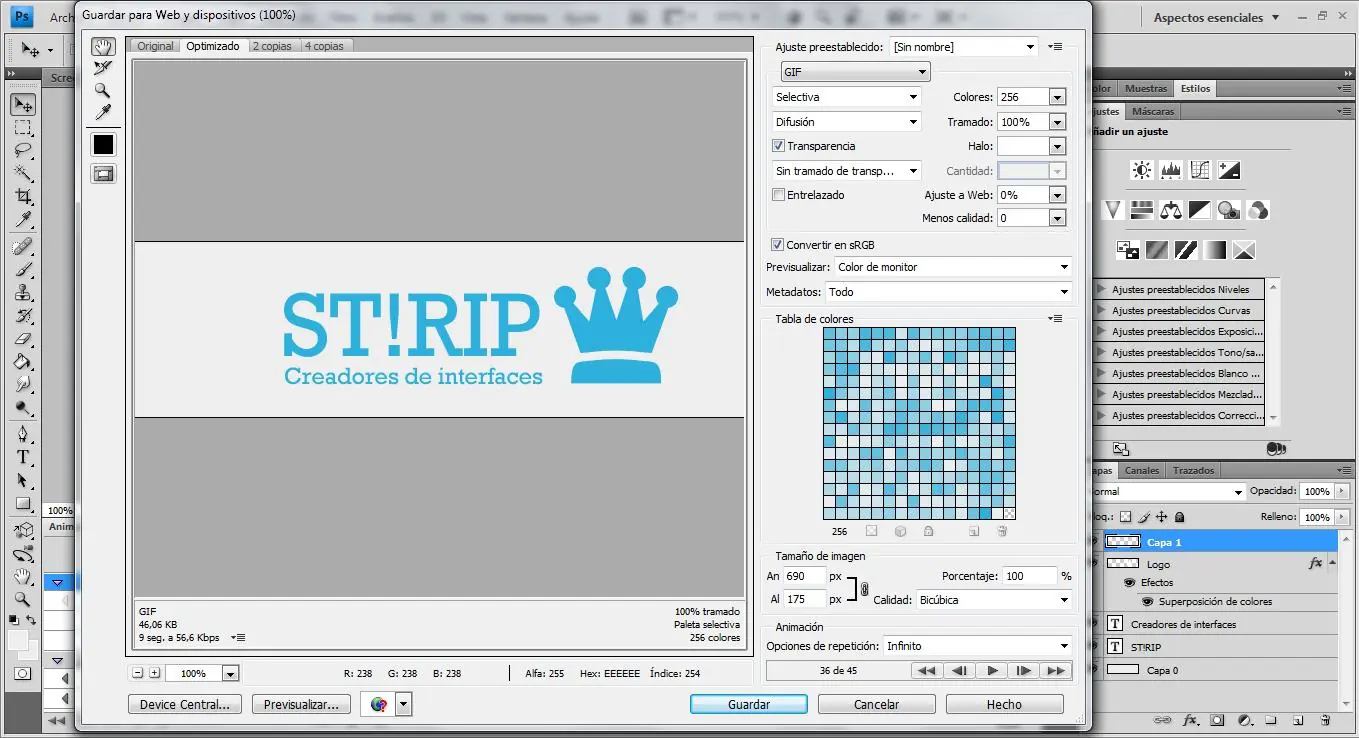Switch to the Original tab
The height and width of the screenshot is (738, 1359).
155,46
